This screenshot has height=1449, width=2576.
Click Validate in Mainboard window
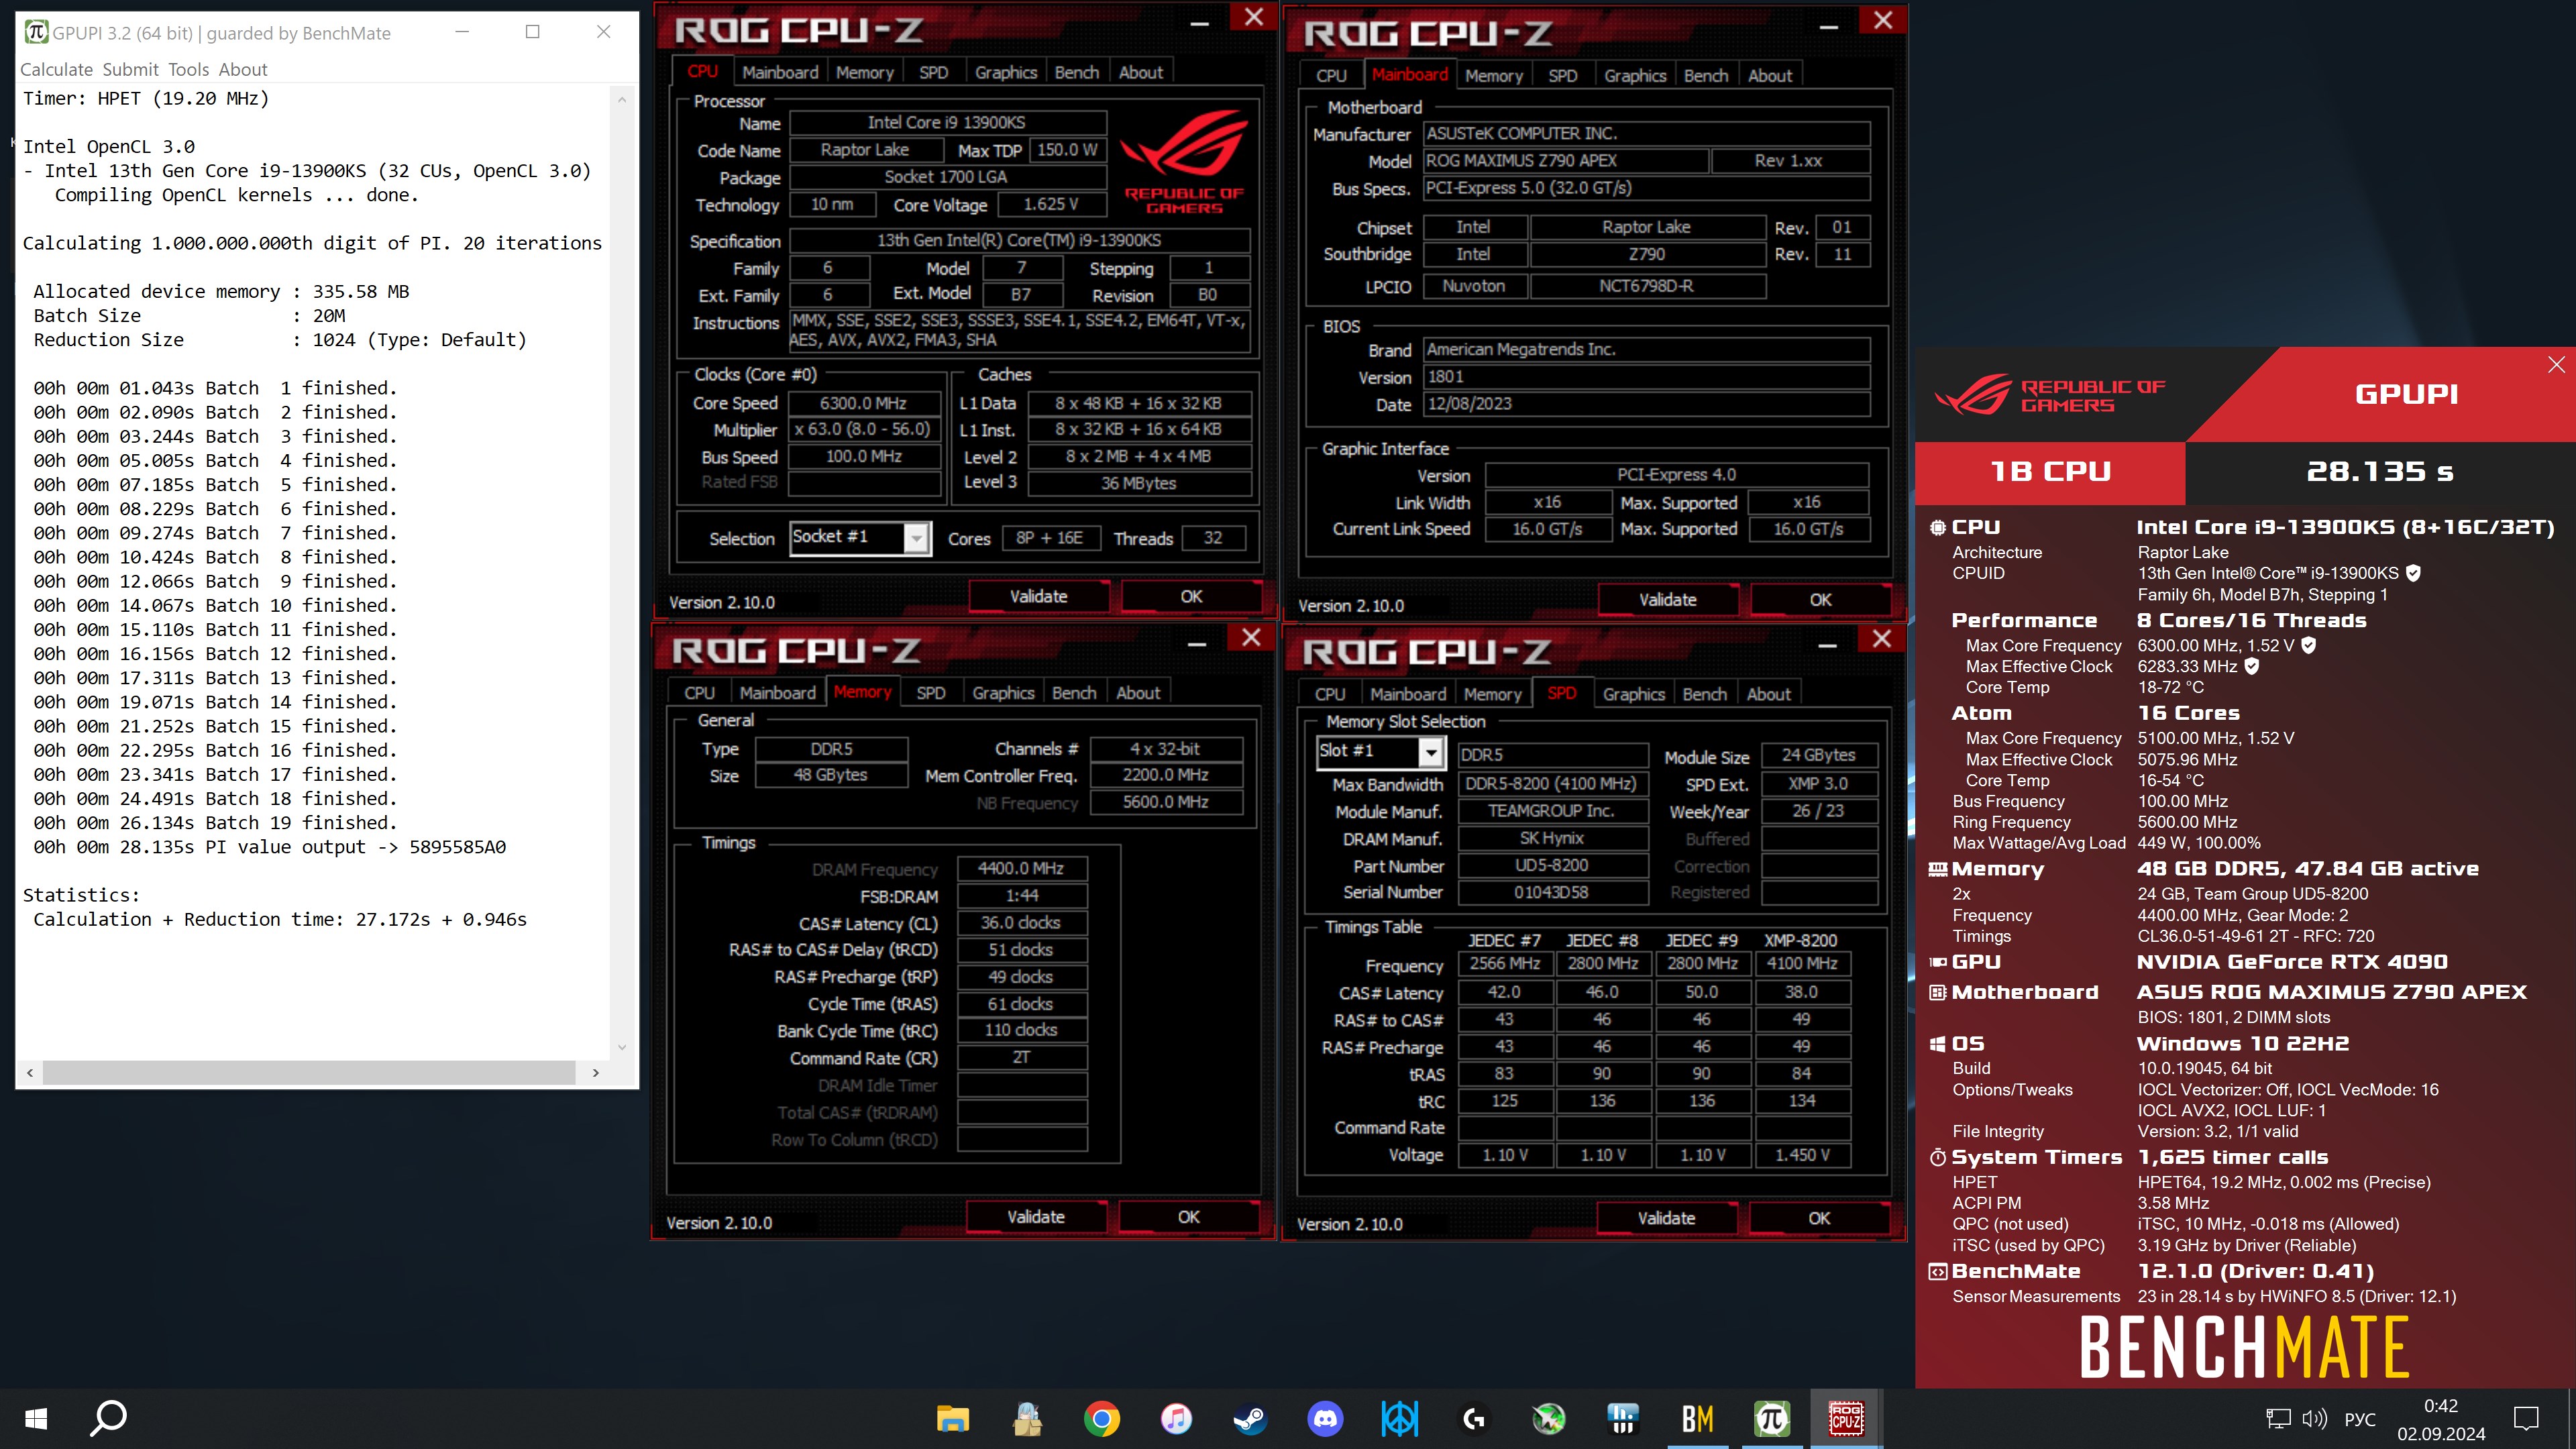[x=1667, y=599]
